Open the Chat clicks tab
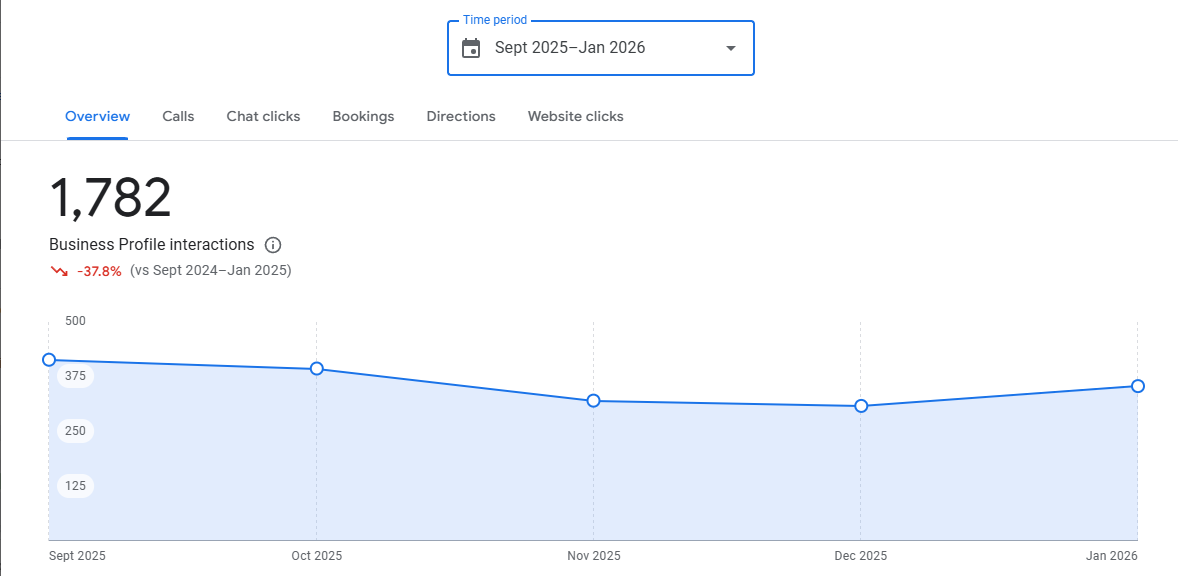 (263, 116)
